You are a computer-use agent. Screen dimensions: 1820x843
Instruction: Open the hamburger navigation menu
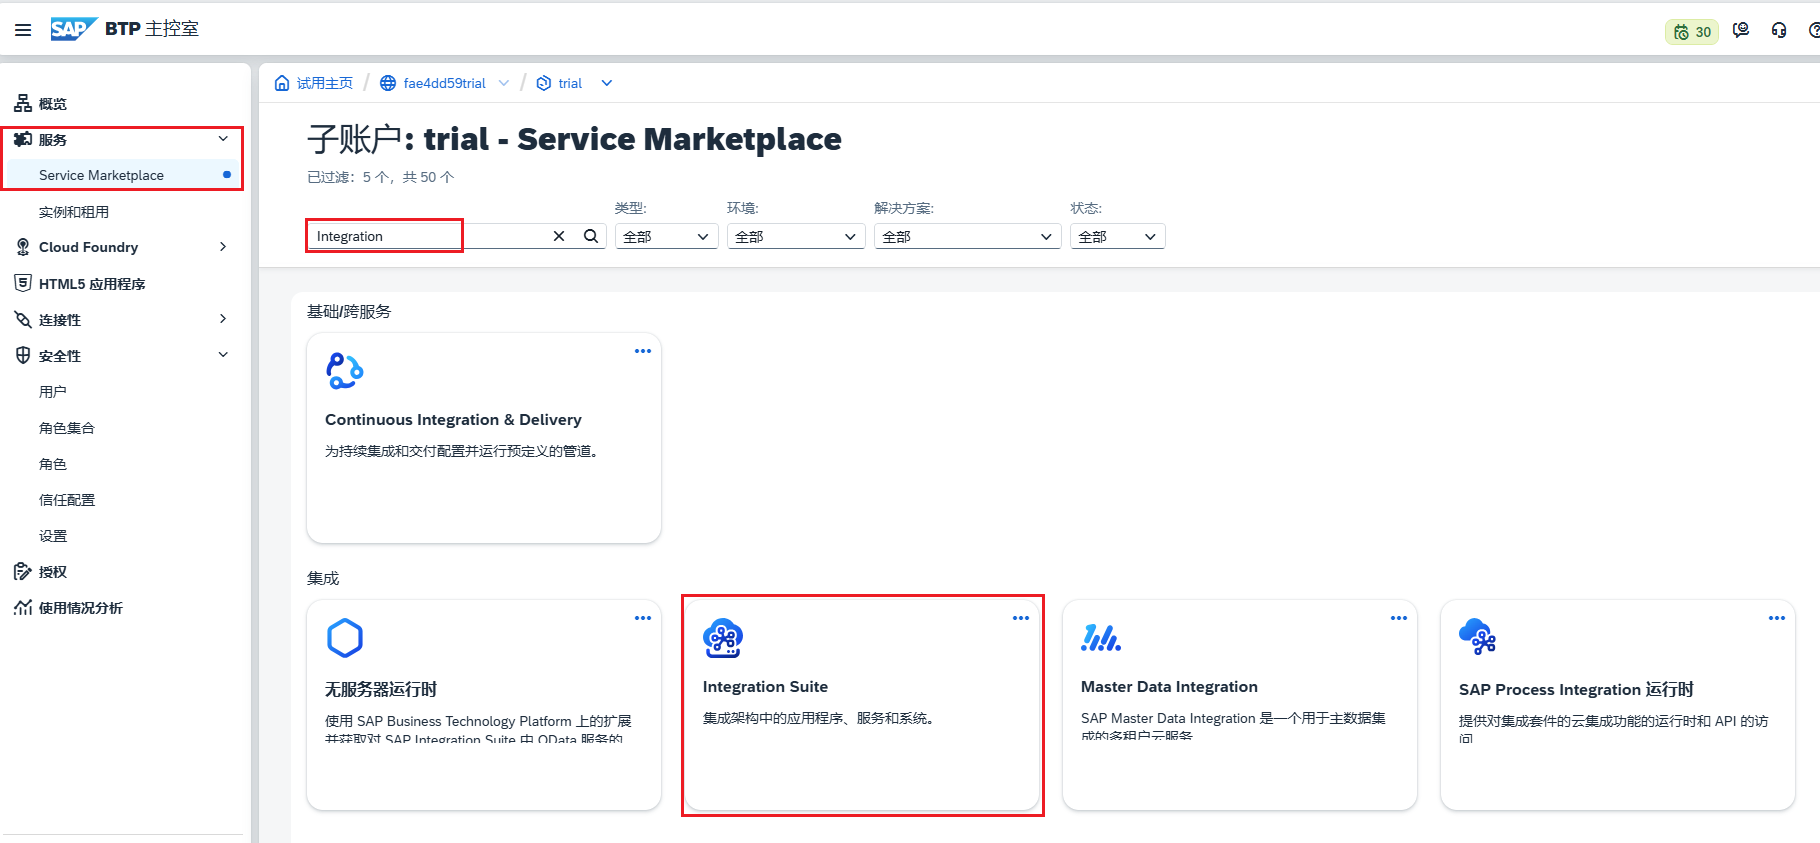pyautogui.click(x=23, y=30)
